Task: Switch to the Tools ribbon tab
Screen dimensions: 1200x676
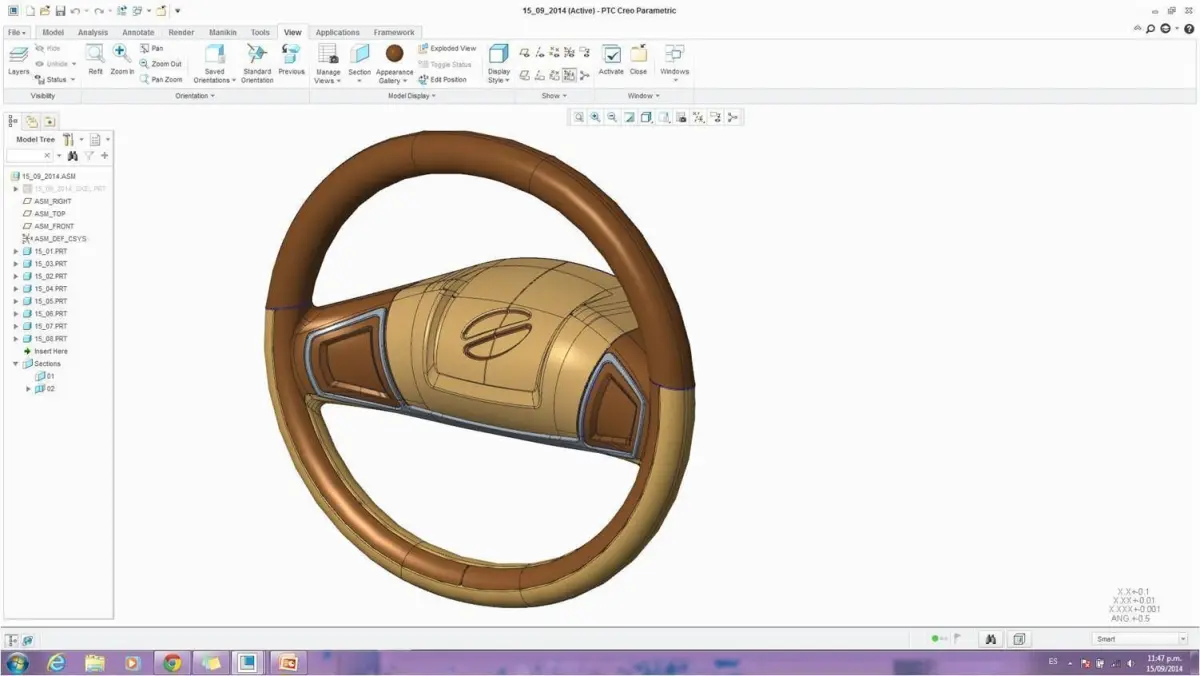Action: coord(260,32)
